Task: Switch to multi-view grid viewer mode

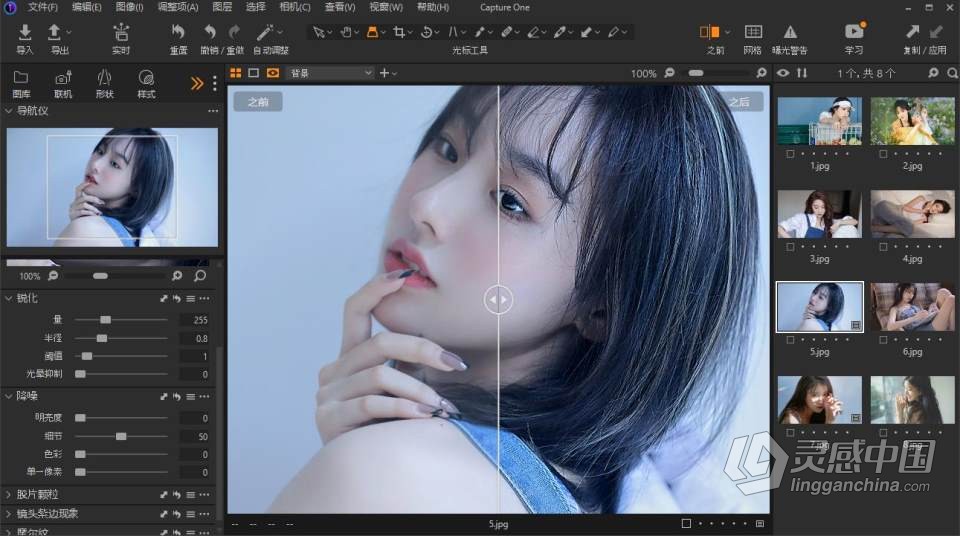Action: point(236,73)
